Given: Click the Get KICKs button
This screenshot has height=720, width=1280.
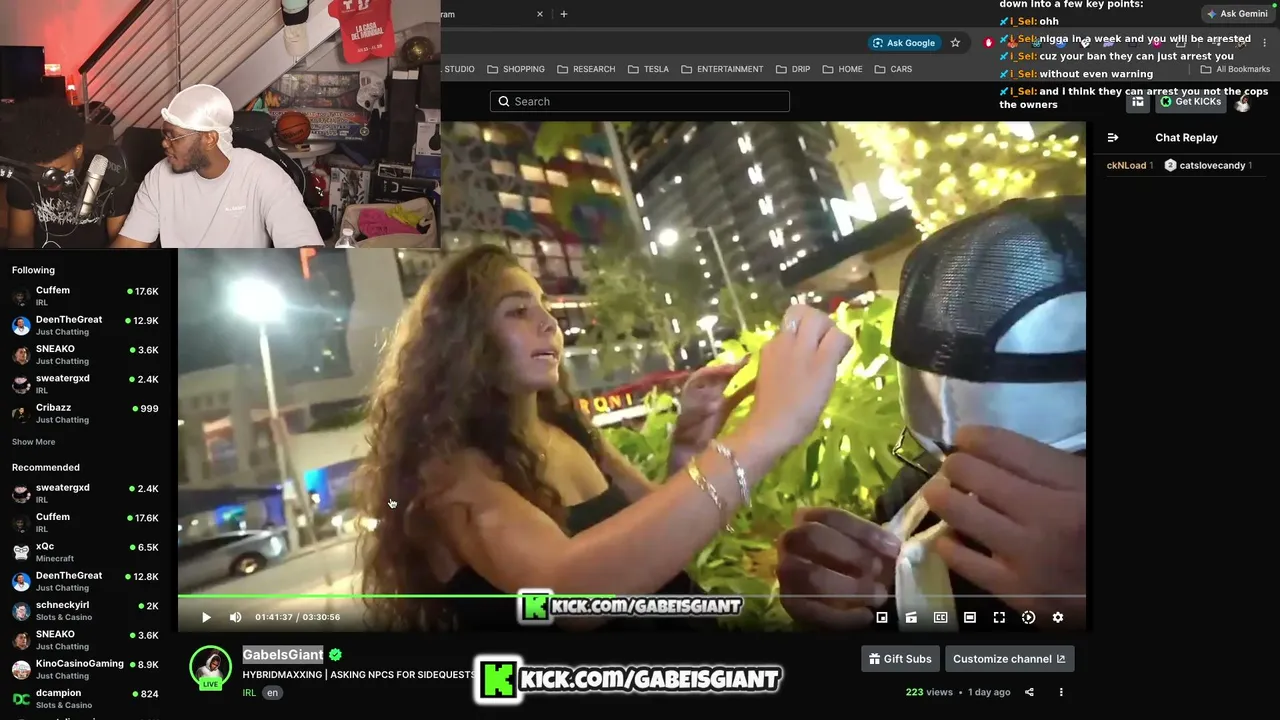Looking at the screenshot, I should pyautogui.click(x=1191, y=102).
